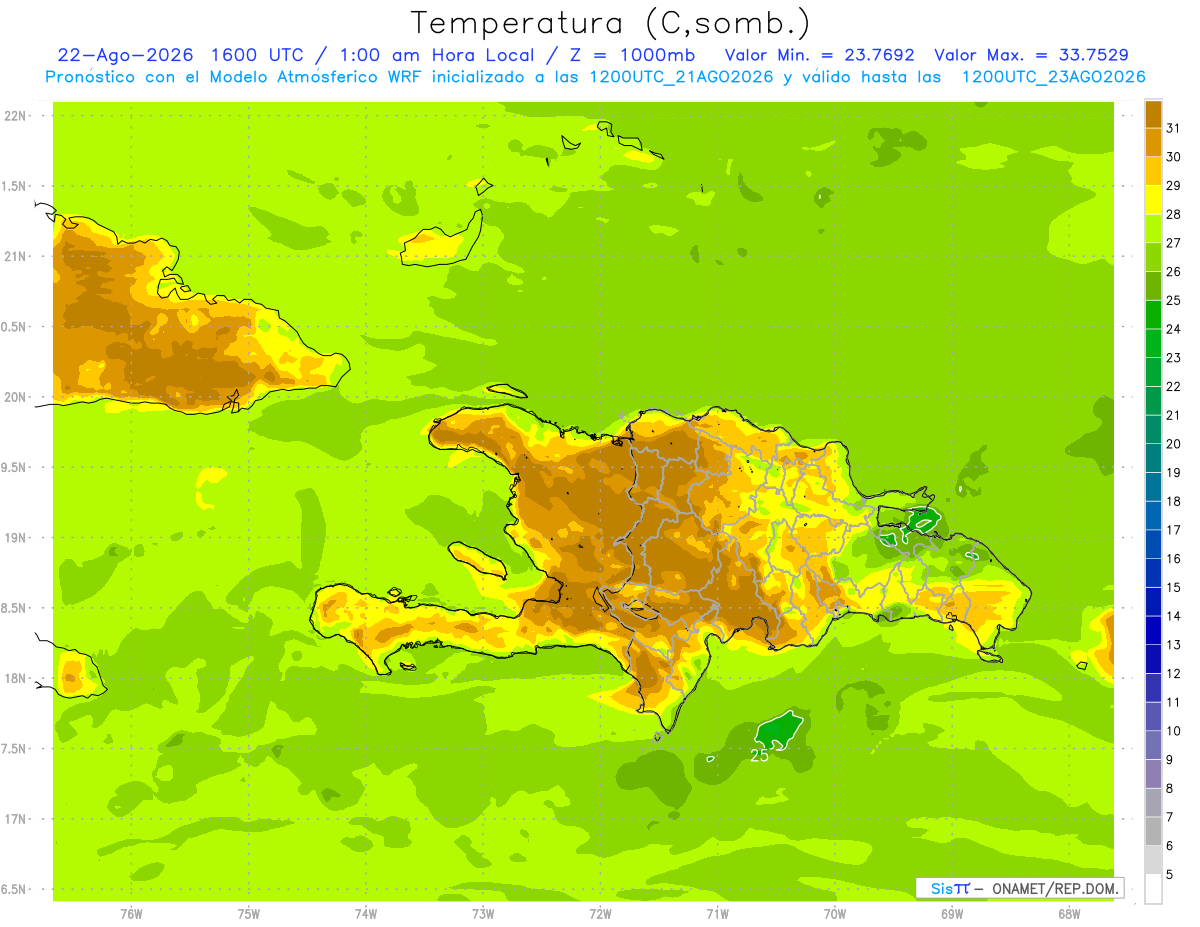Click the orange legend swatch between 30 and 31
The width and height of the screenshot is (1200, 927).
[x=1153, y=142]
